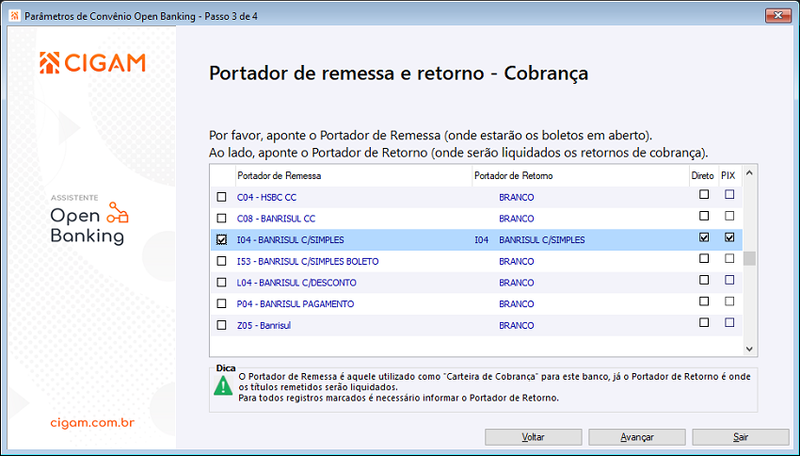
Task: Uncheck the I04 - BANRISUL C/SIMPLES row checkbox
Action: pos(221,240)
